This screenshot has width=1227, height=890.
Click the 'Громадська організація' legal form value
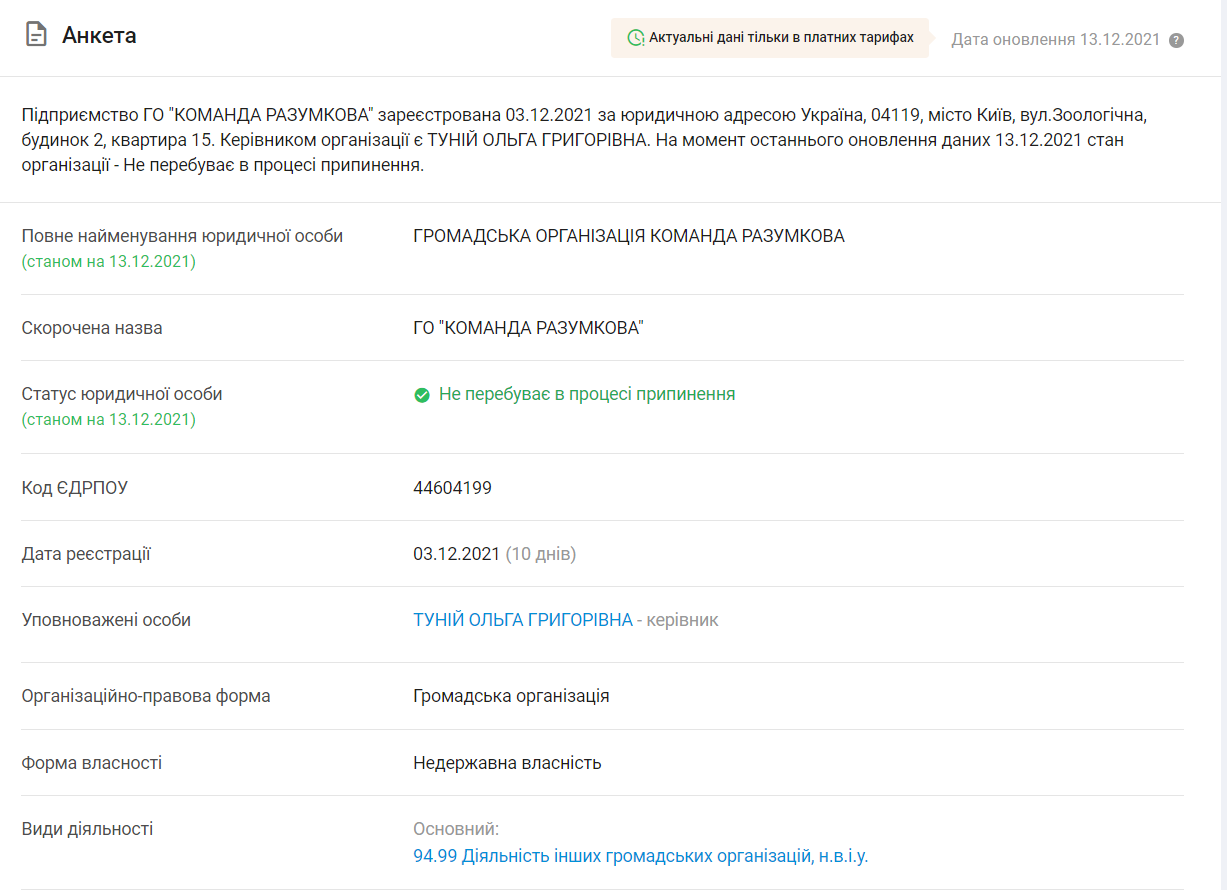(x=511, y=696)
